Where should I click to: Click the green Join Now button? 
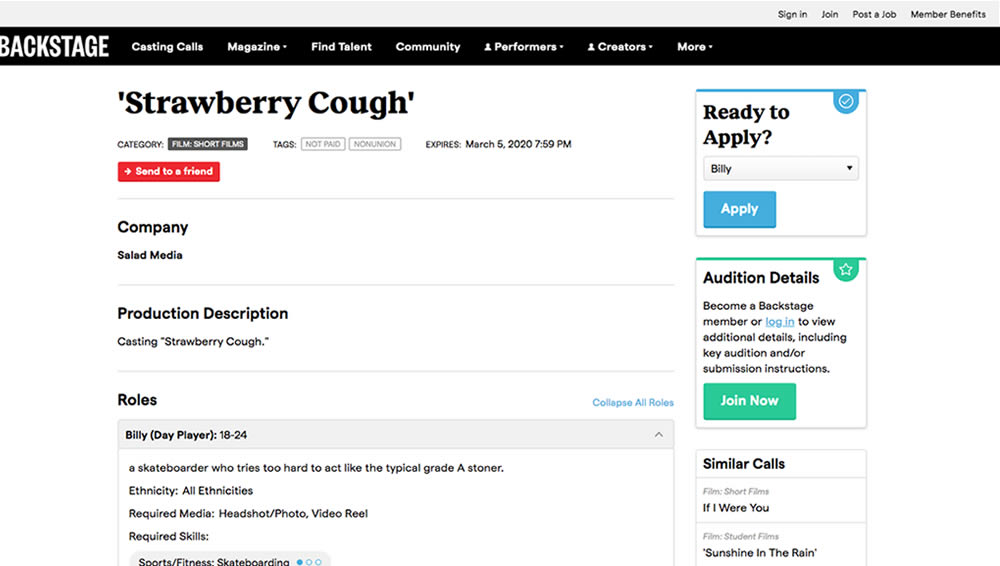[x=749, y=401]
